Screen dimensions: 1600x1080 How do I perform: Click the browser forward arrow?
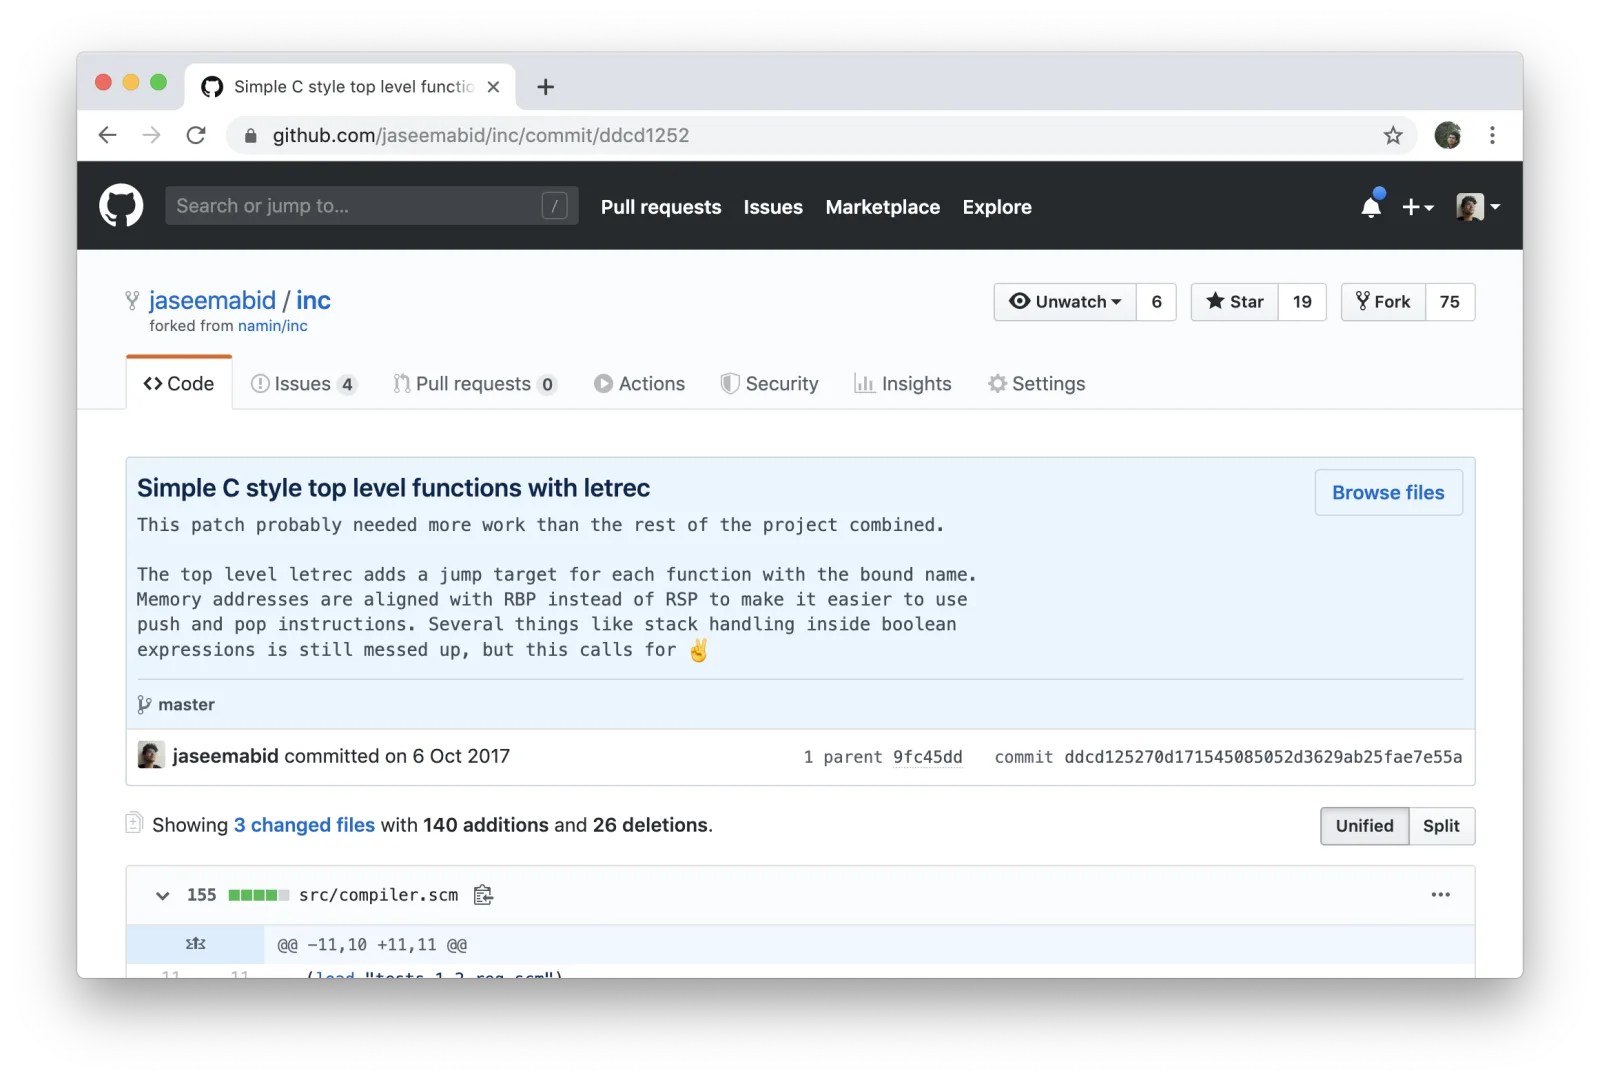(151, 135)
